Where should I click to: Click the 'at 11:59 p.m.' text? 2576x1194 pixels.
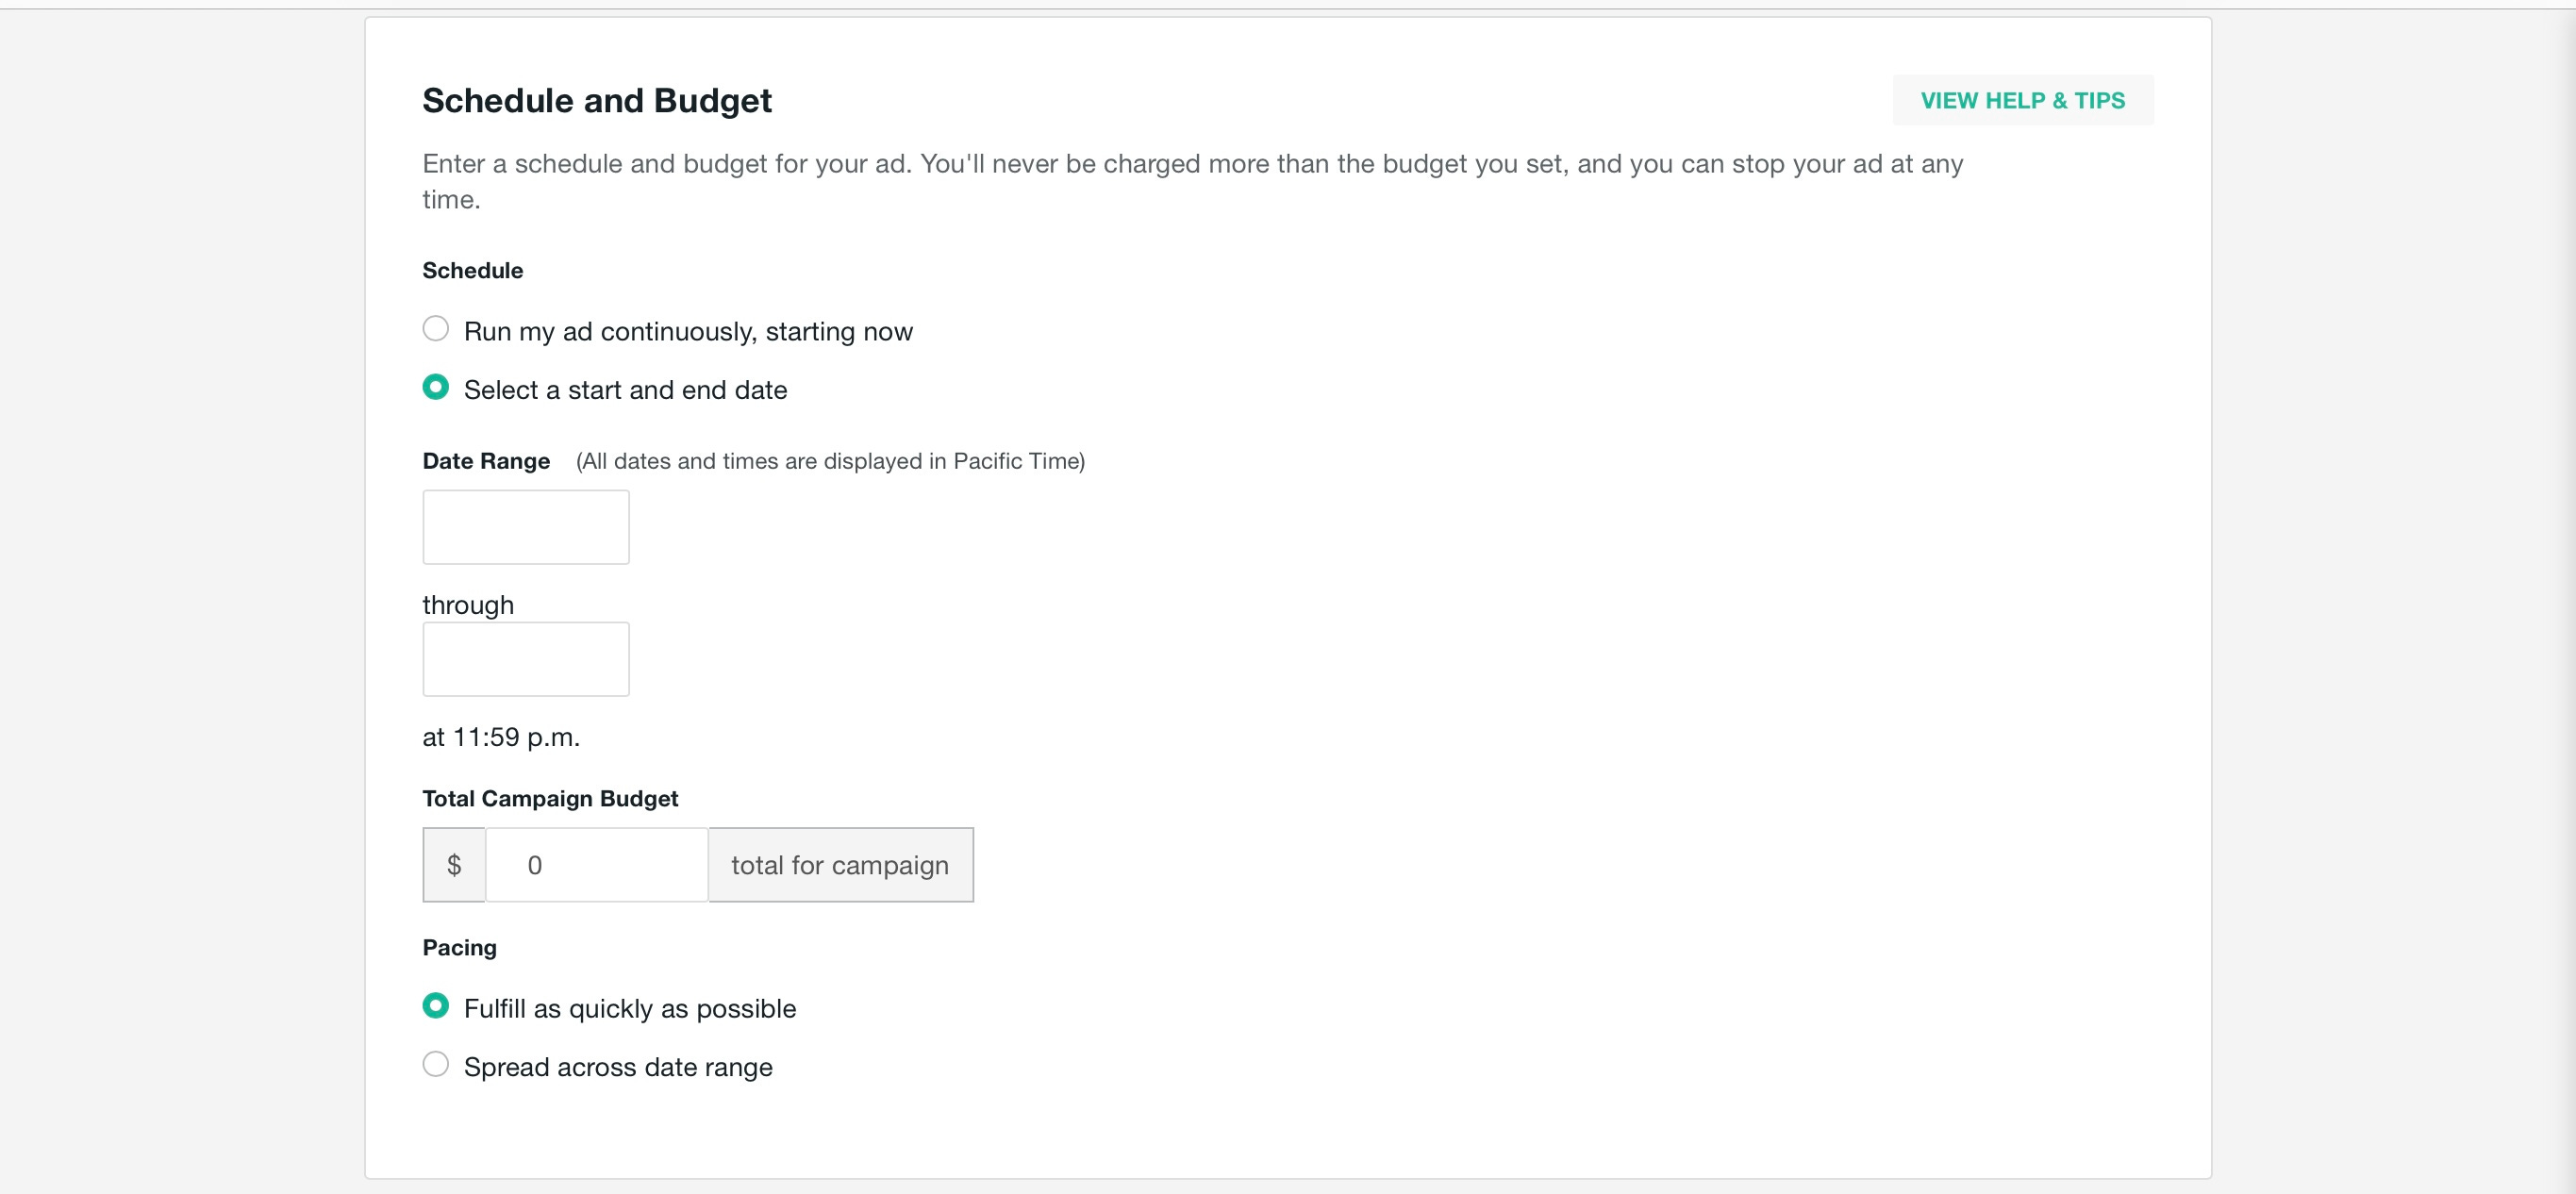[x=501, y=737]
